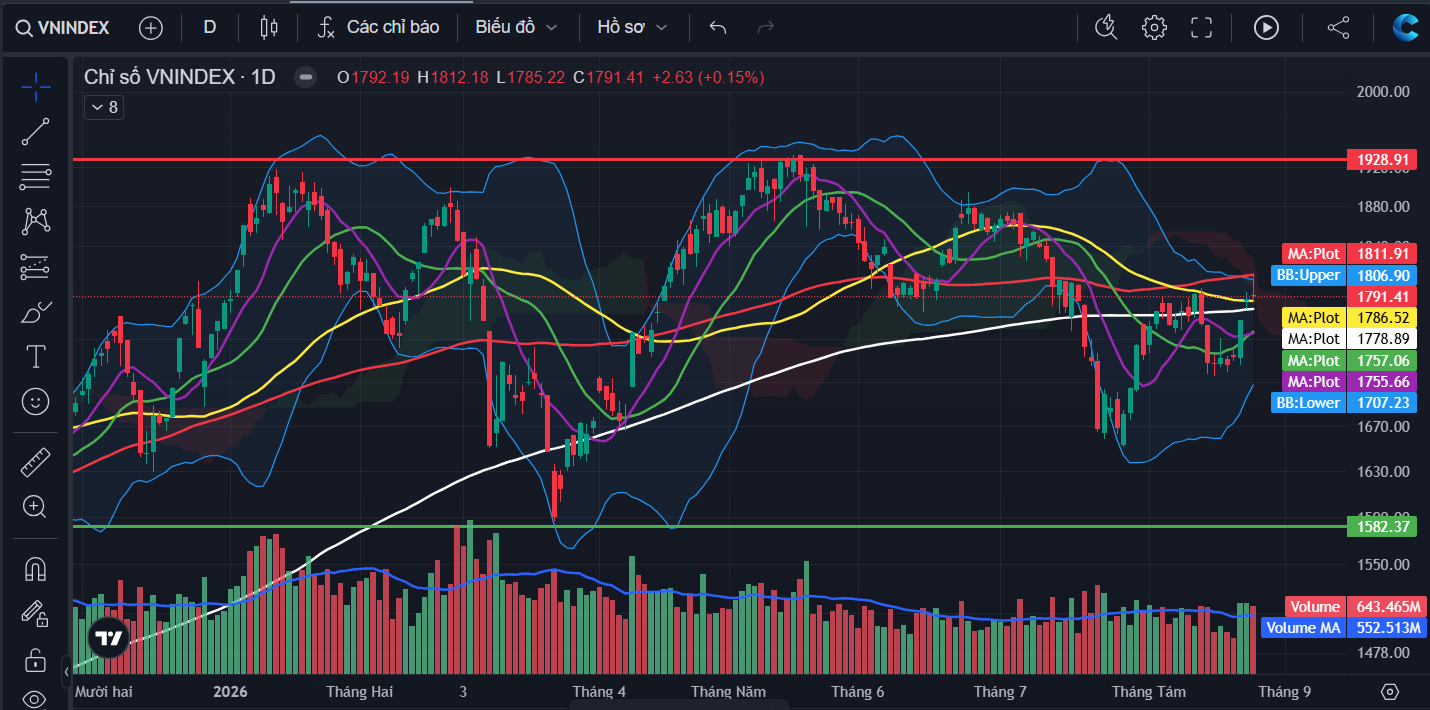The height and width of the screenshot is (710, 1430).
Task: Click the closing value C1791.41 in header
Action: click(609, 77)
